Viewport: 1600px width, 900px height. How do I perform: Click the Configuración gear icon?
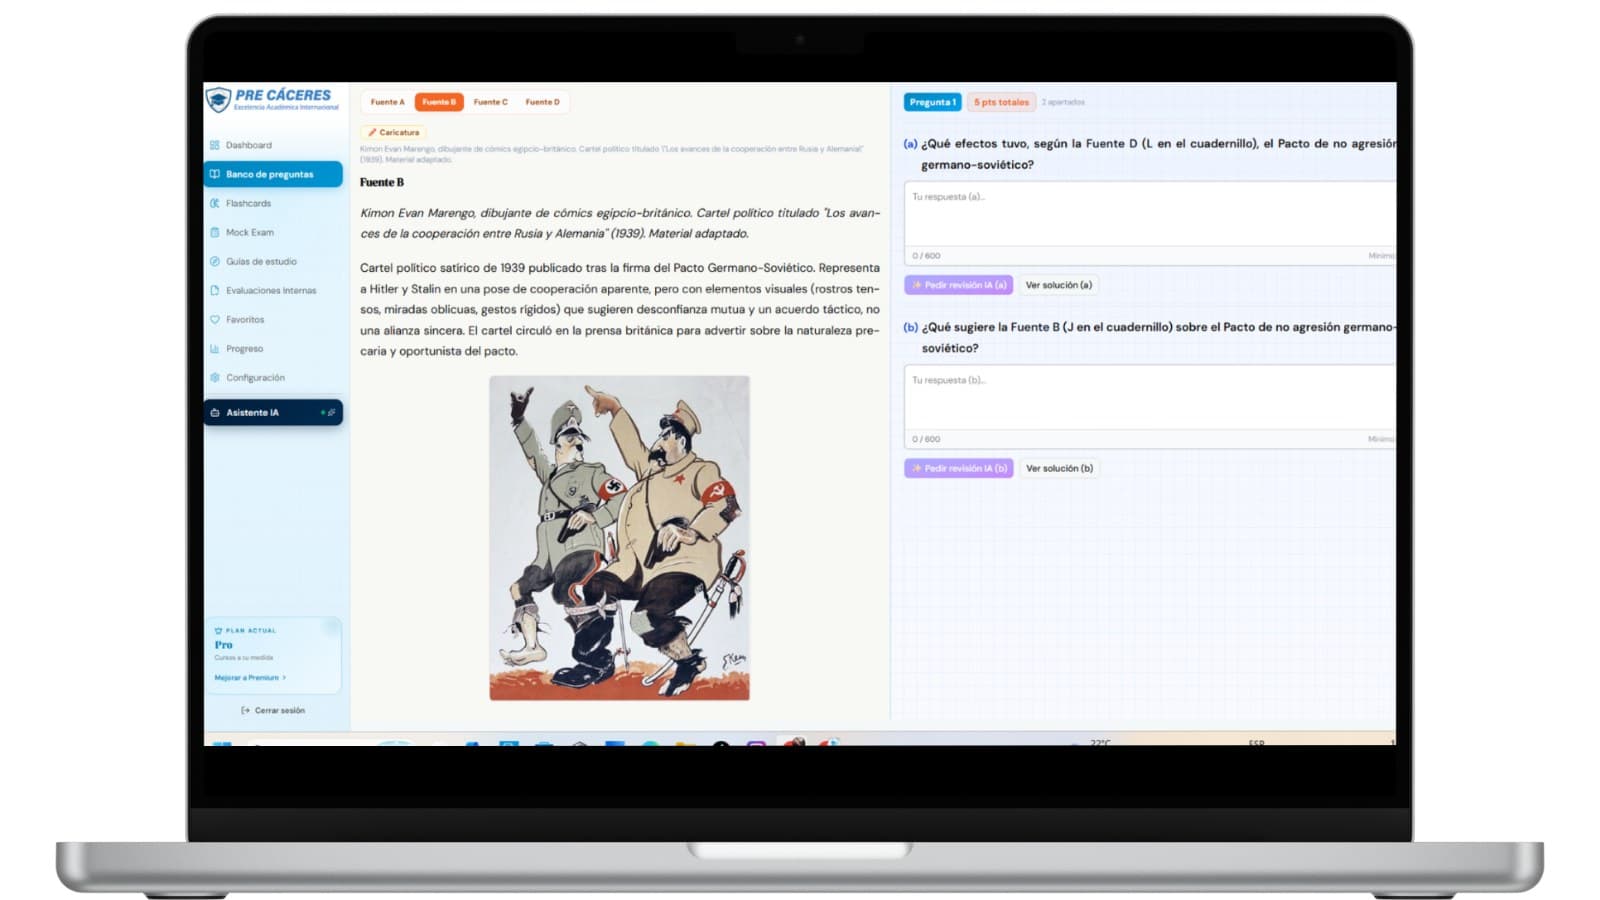[215, 377]
